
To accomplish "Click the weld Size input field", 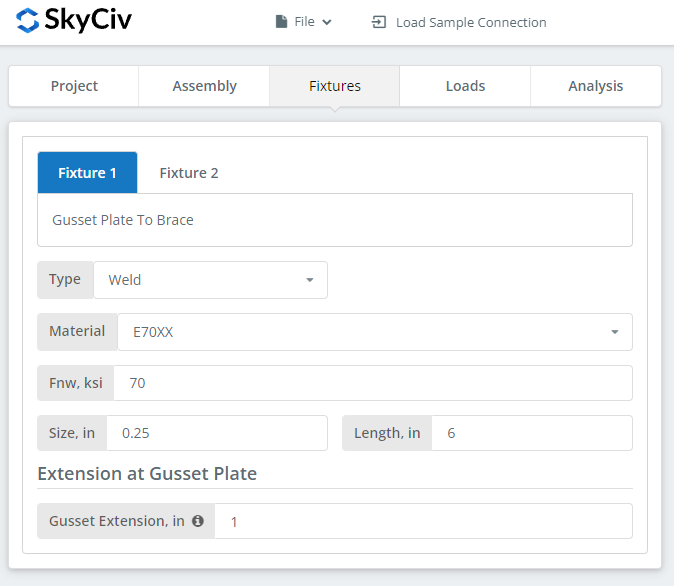I will tap(217, 433).
